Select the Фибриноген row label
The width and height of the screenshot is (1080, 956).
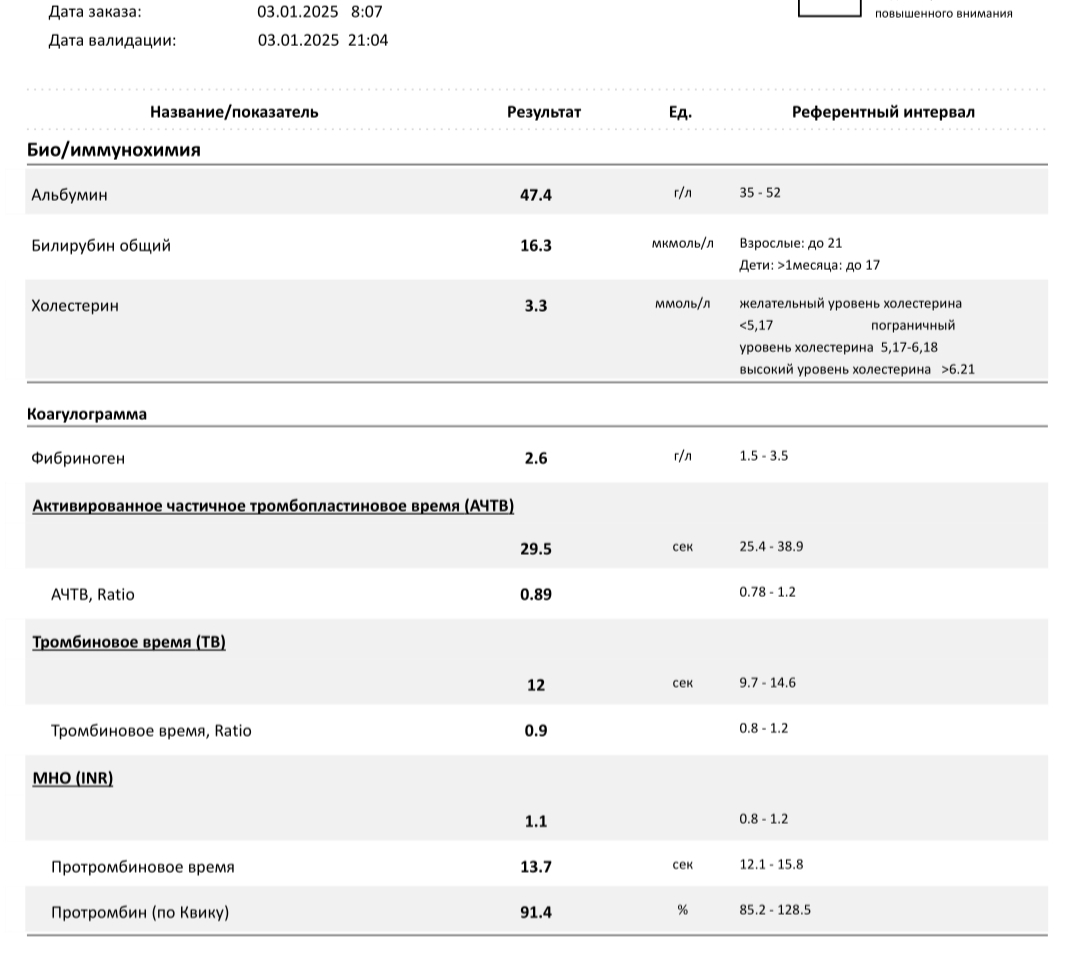(78, 459)
